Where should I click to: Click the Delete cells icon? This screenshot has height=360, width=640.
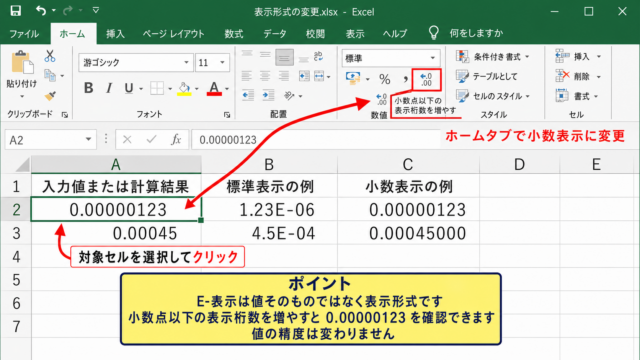coord(562,76)
